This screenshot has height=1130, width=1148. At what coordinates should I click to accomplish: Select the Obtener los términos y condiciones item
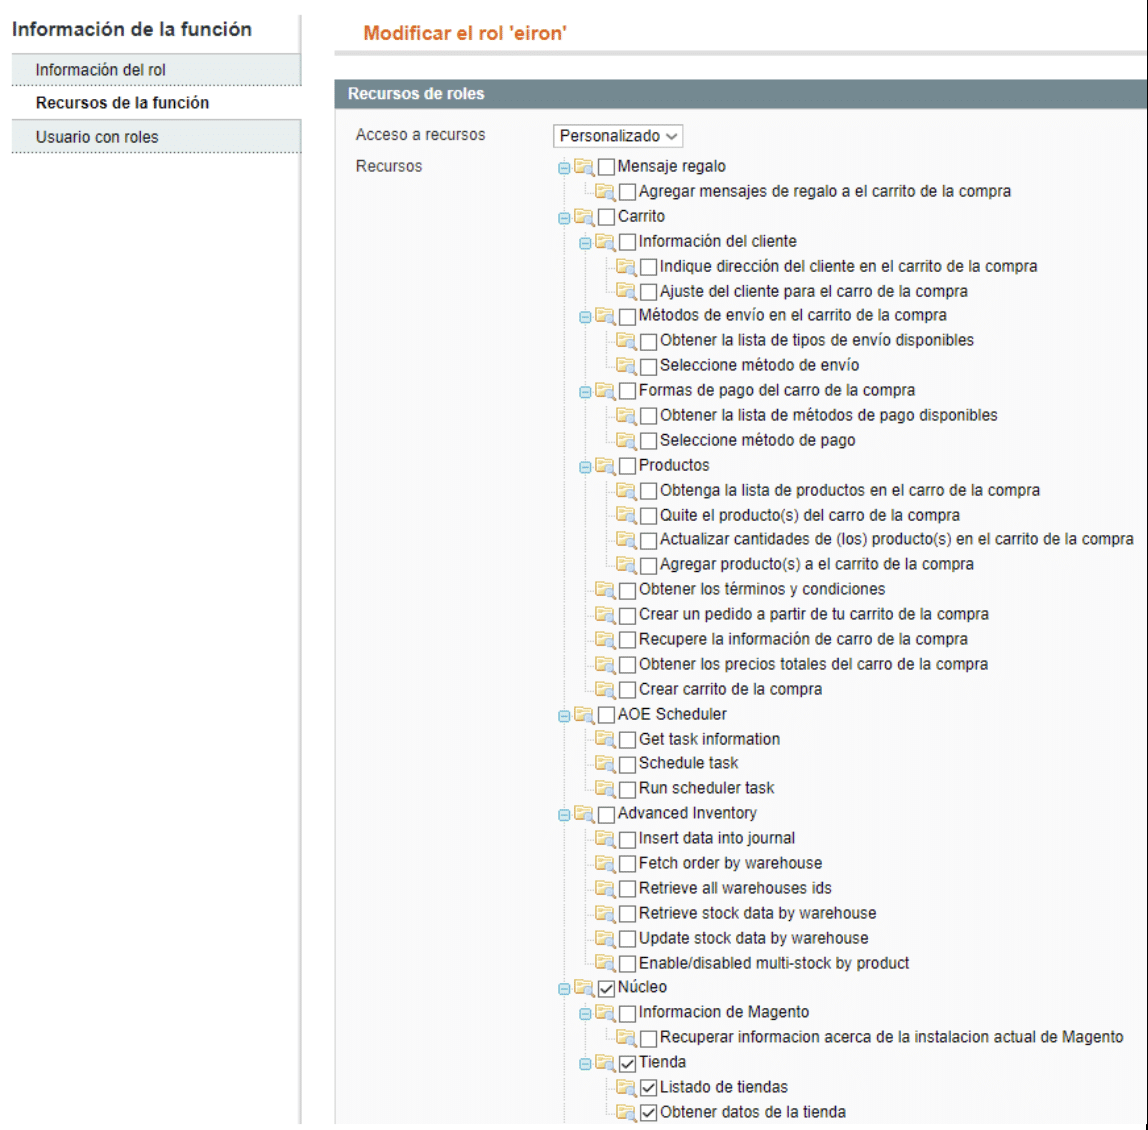coord(761,589)
